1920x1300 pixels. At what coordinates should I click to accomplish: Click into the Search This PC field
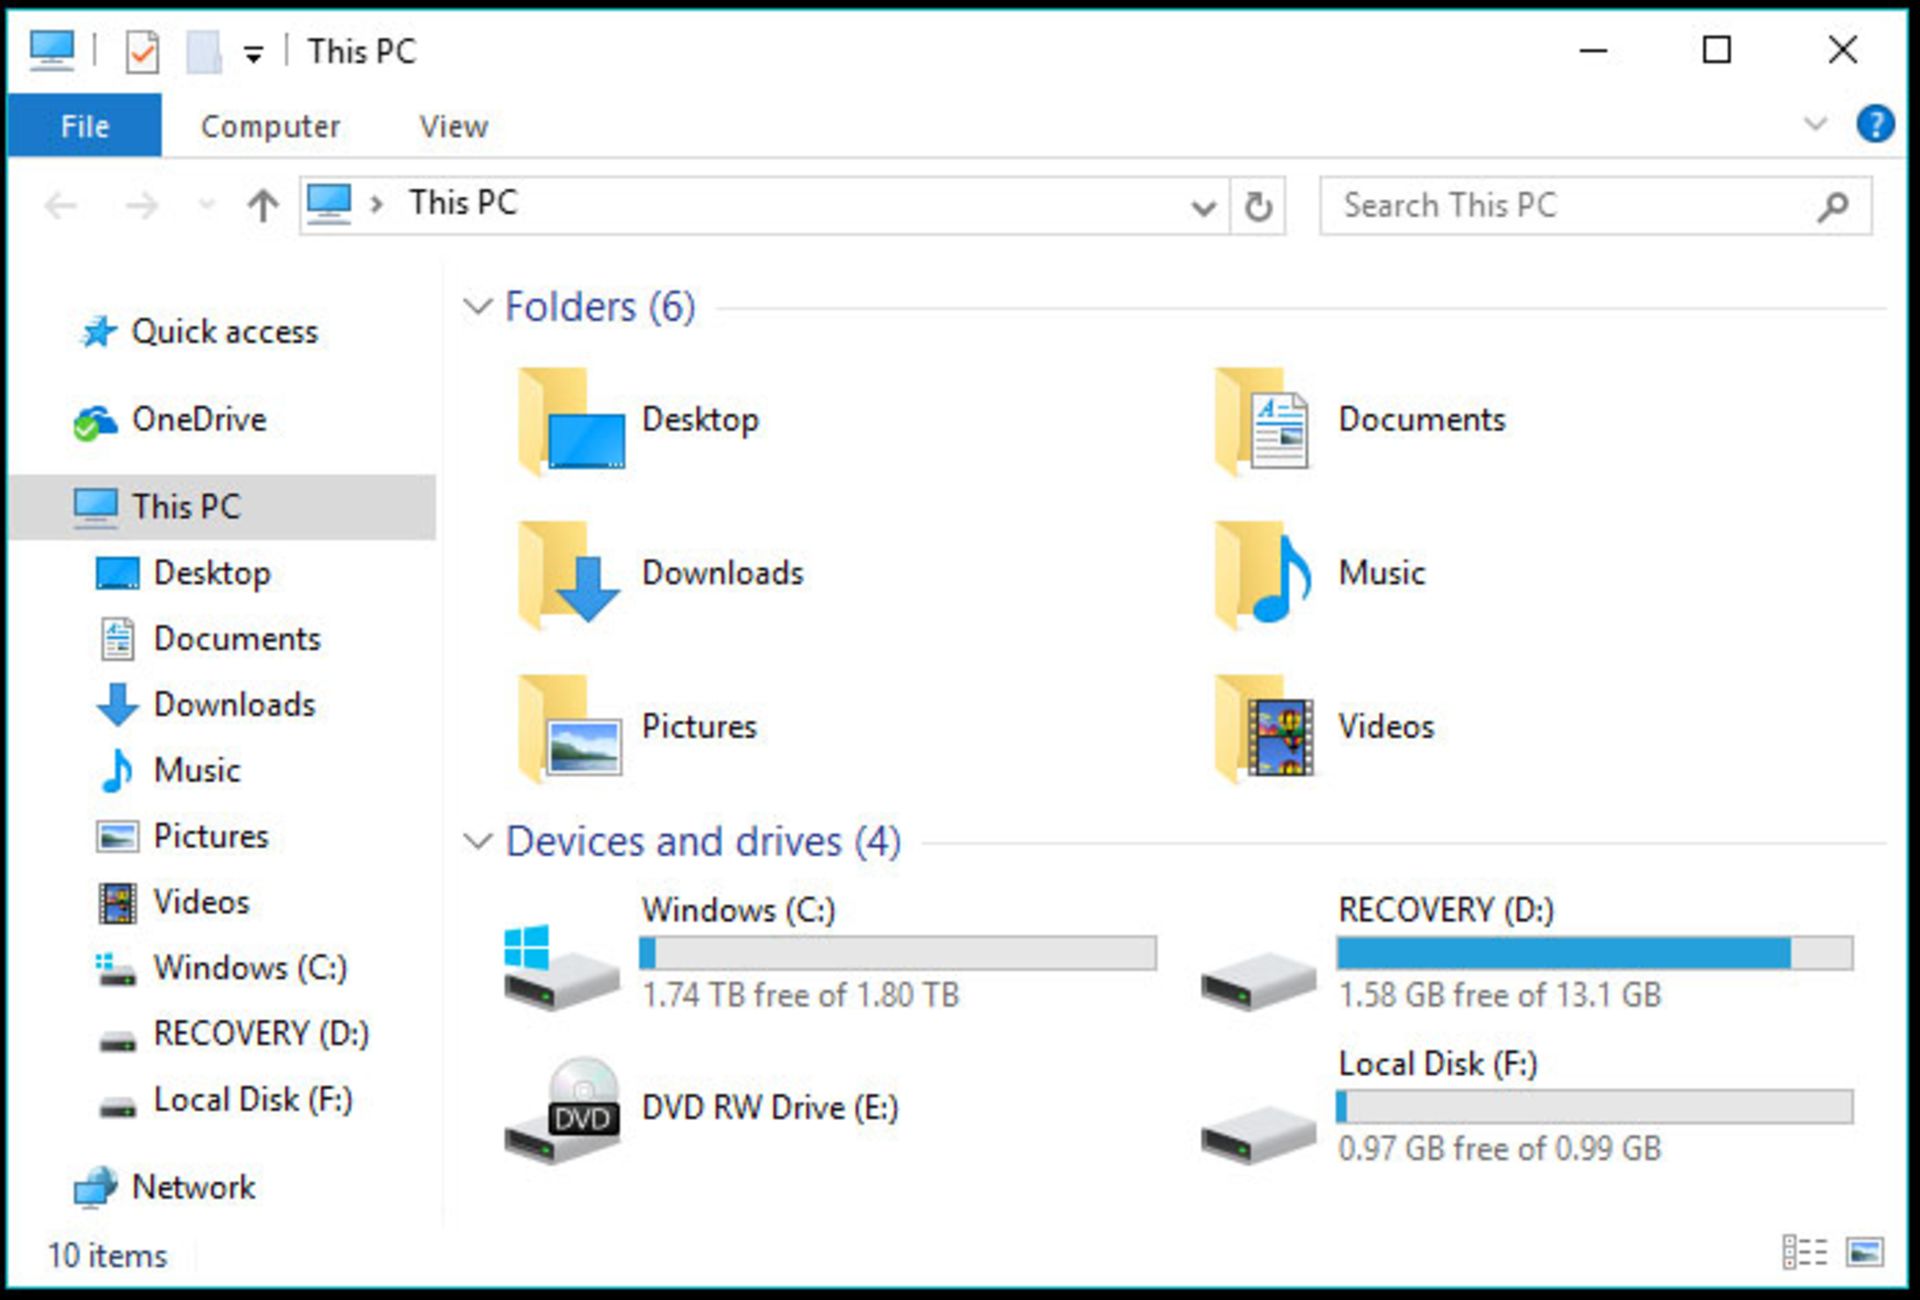(x=1570, y=206)
